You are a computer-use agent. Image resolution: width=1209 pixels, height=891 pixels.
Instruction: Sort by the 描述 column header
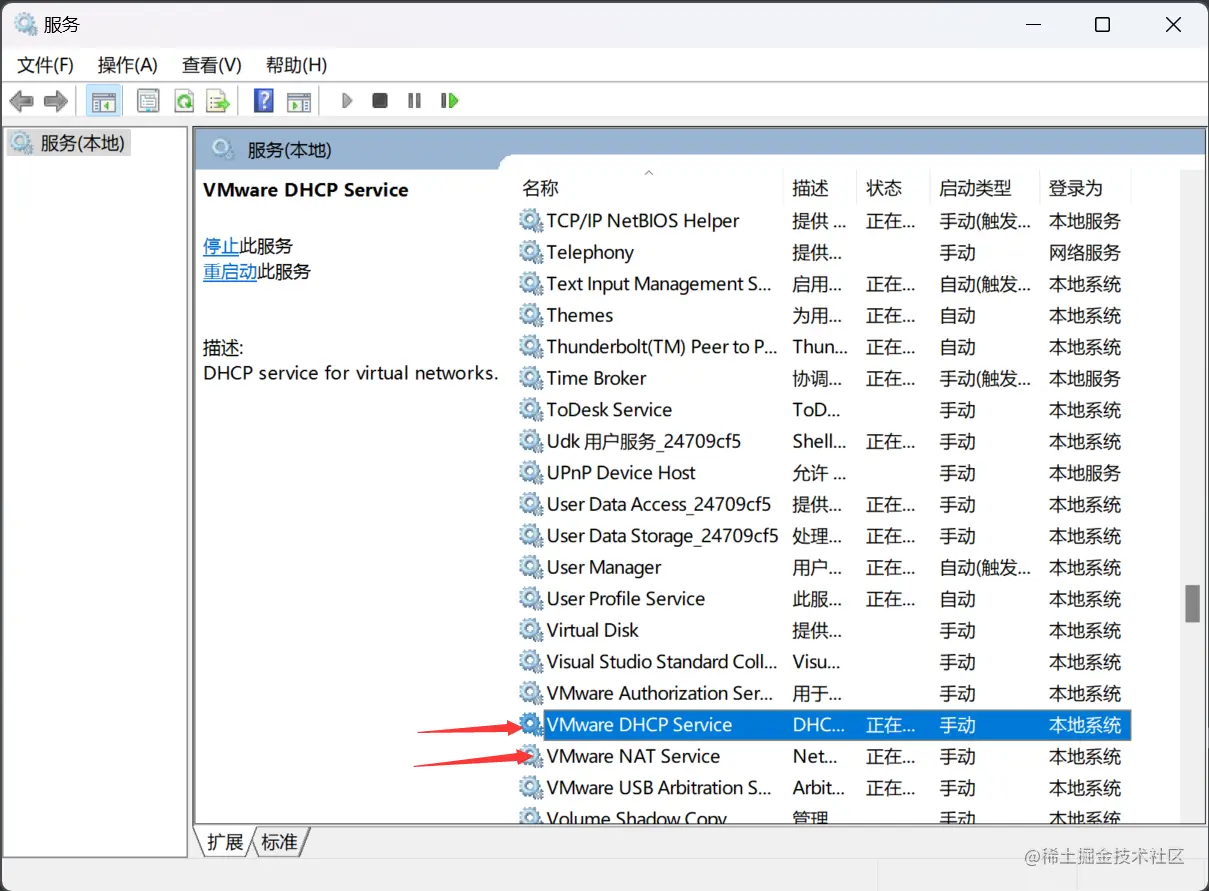[821, 188]
